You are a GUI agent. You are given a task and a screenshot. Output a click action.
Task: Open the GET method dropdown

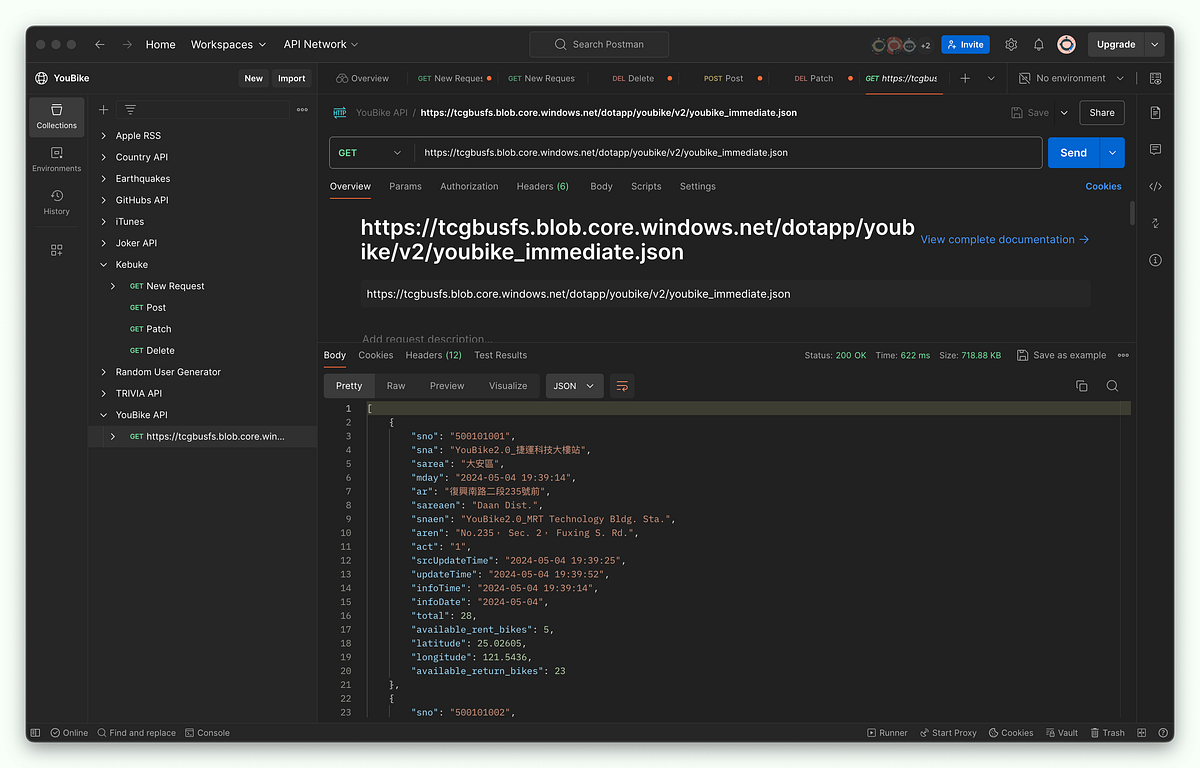click(370, 151)
